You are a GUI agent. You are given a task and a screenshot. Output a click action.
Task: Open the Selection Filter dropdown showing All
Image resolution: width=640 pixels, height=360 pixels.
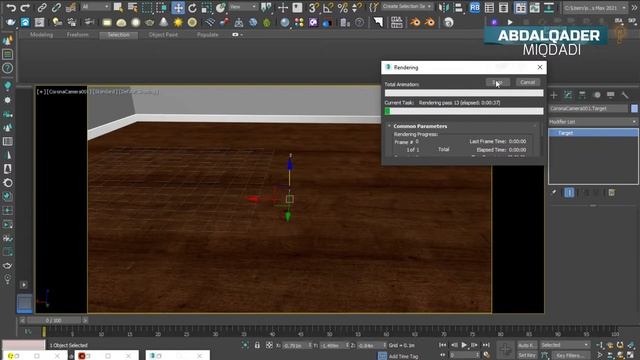click(95, 7)
